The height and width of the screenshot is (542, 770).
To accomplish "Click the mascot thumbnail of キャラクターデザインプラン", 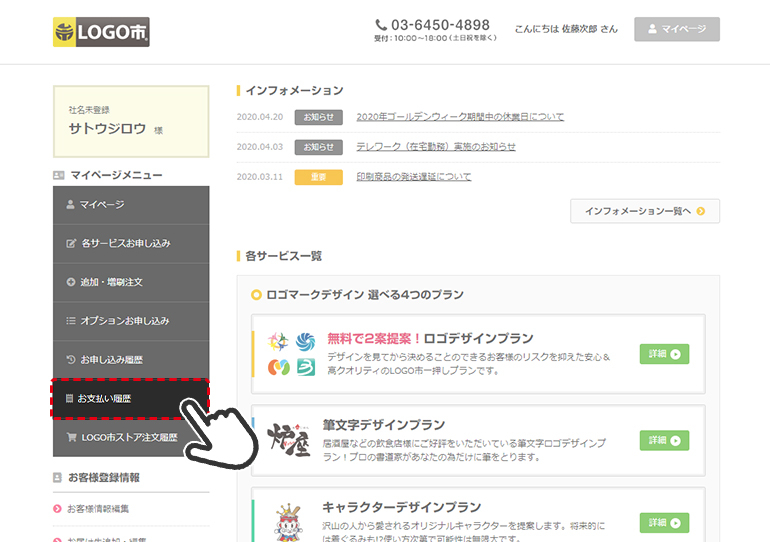I will [289, 522].
